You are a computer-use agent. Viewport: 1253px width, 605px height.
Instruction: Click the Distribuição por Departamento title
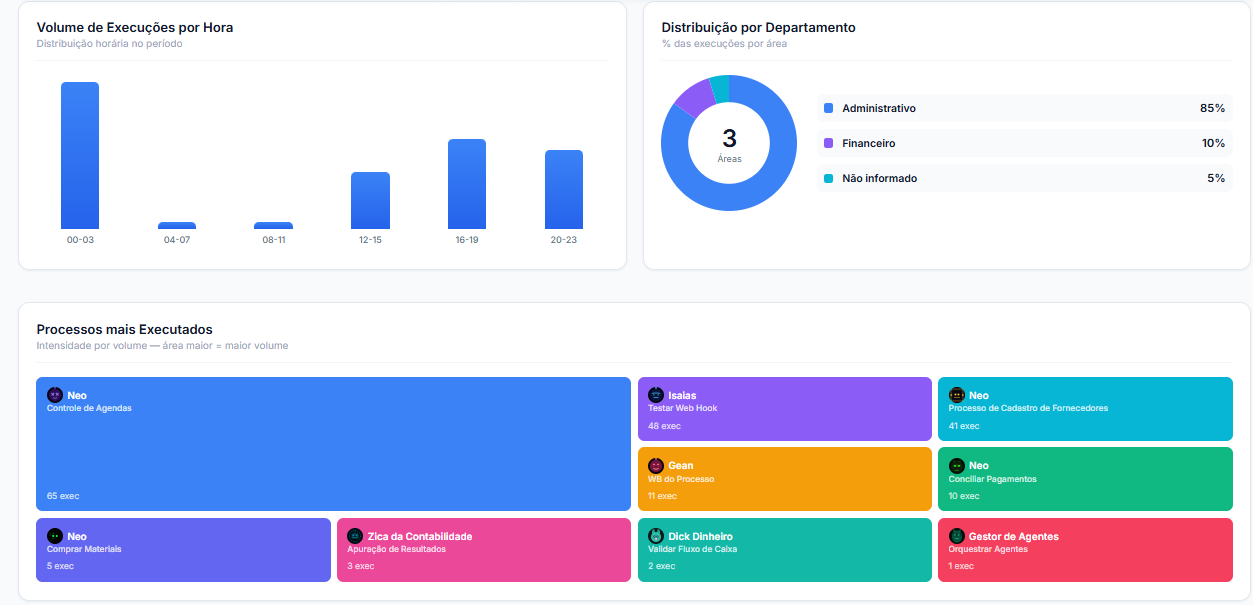pyautogui.click(x=759, y=27)
